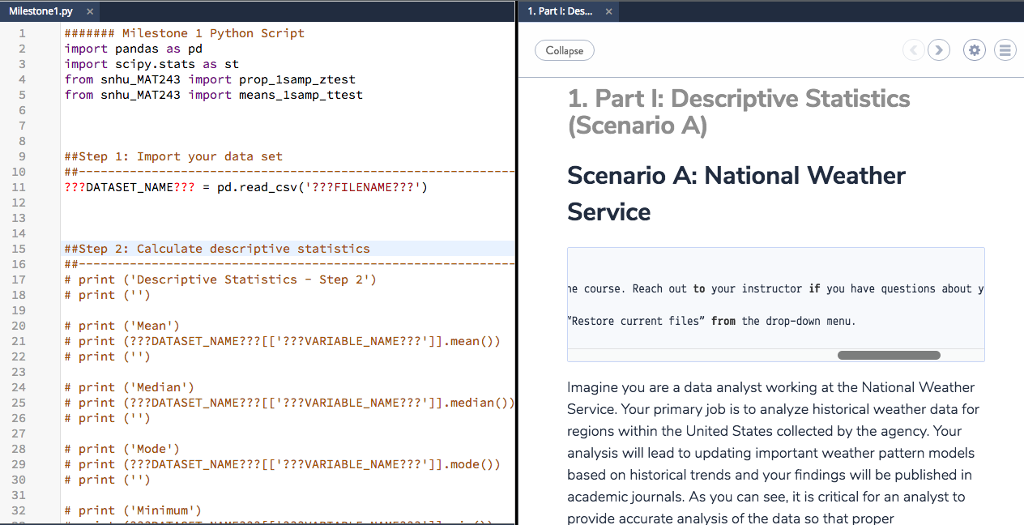Click the .mean() print statement line
The width and height of the screenshot is (1024, 525).
point(283,342)
